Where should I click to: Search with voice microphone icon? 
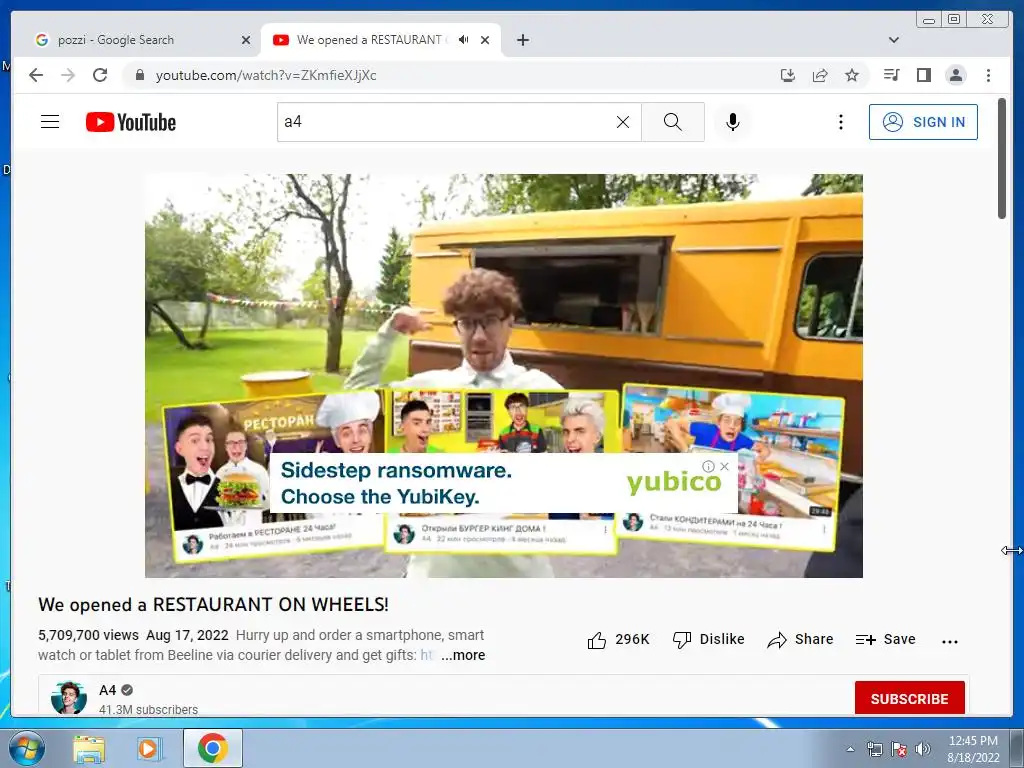click(x=733, y=121)
